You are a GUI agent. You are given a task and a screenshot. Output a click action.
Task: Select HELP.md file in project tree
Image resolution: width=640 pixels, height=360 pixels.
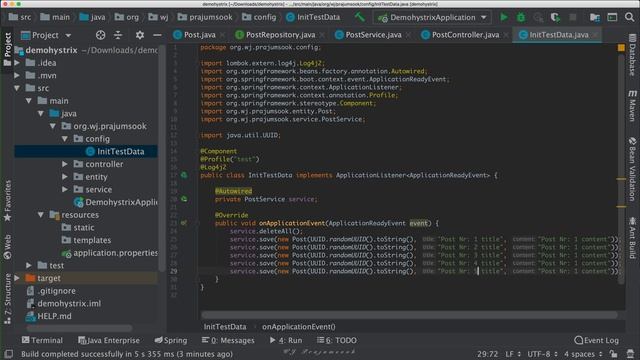click(49, 316)
